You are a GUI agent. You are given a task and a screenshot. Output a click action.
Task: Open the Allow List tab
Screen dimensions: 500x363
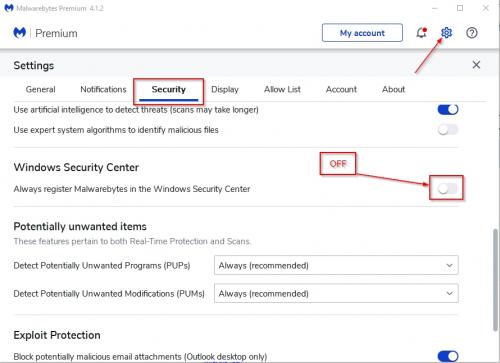coord(282,89)
